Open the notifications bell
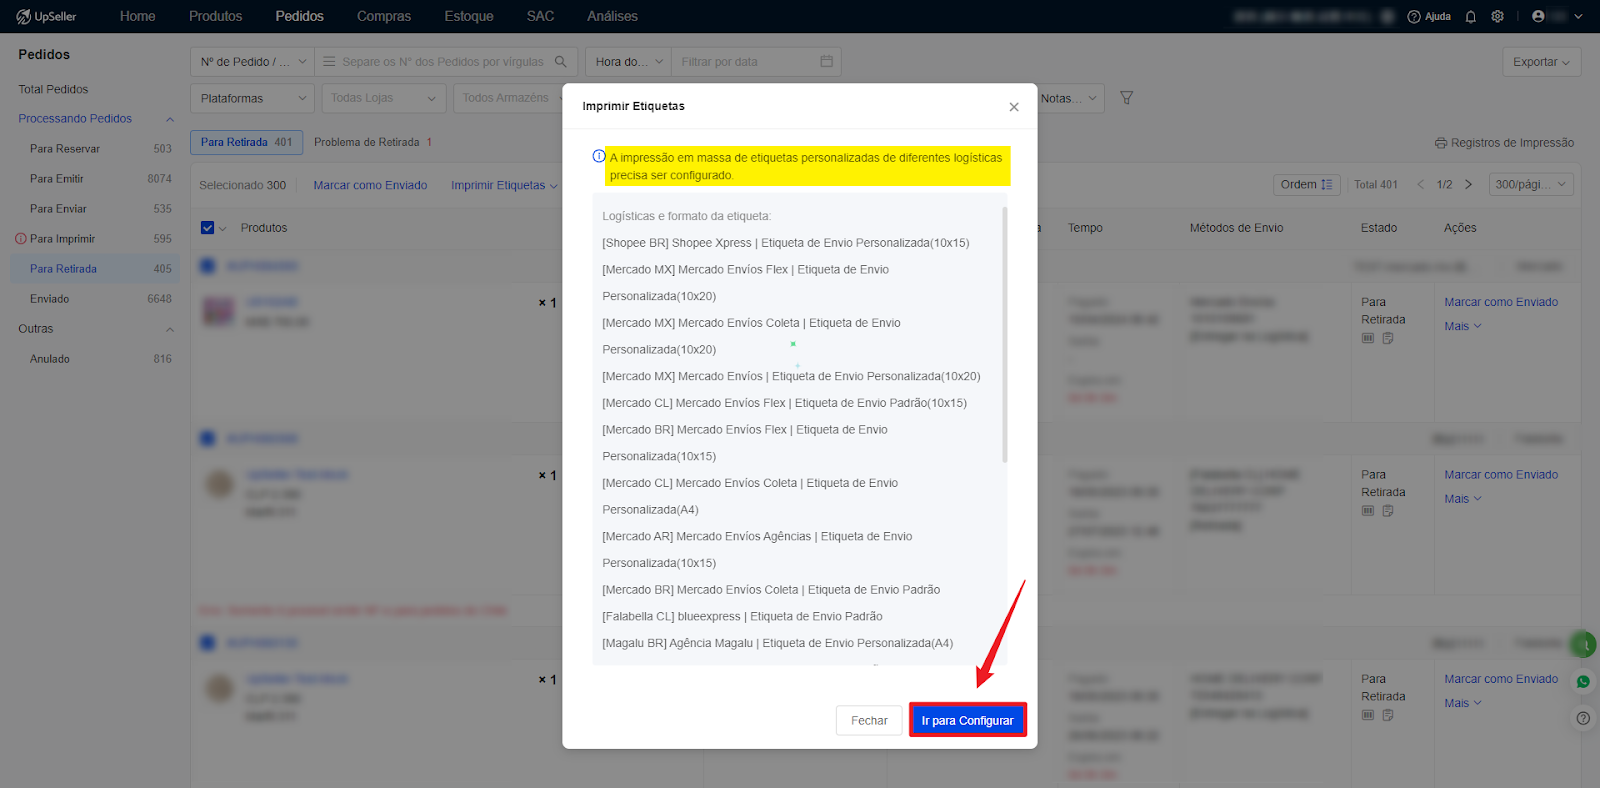Image resolution: width=1600 pixels, height=788 pixels. click(x=1470, y=16)
